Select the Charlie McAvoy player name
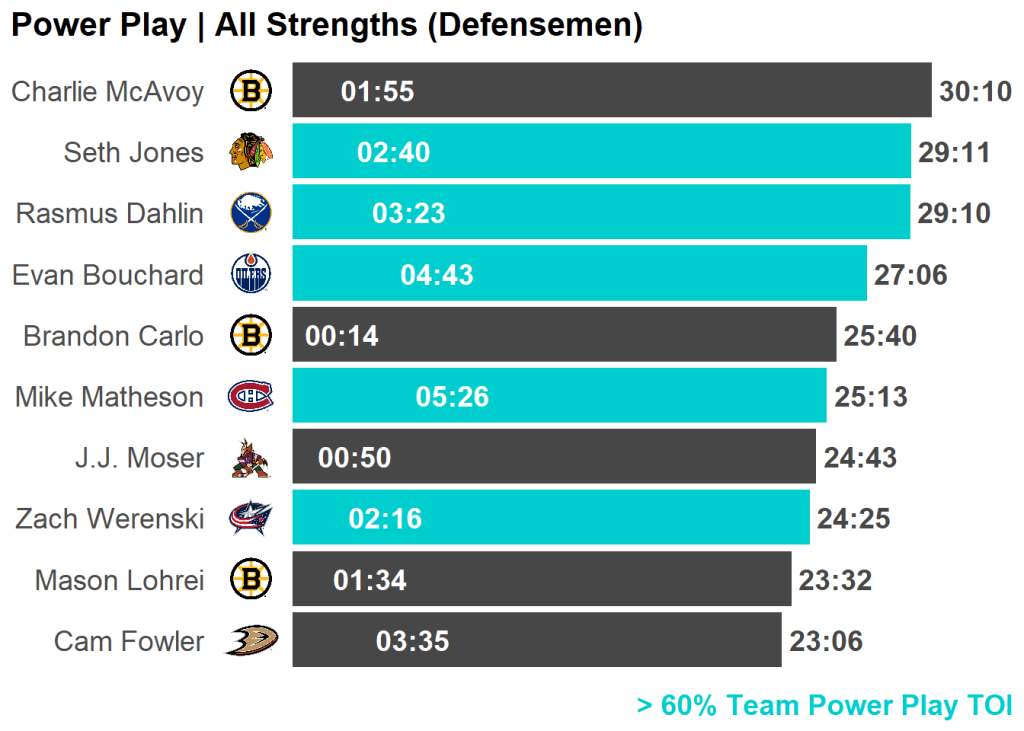 pos(107,92)
